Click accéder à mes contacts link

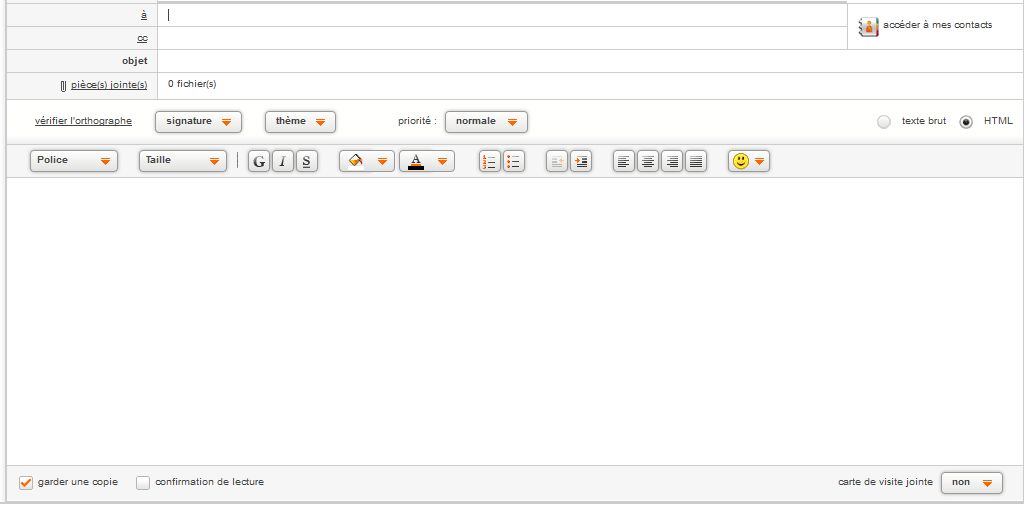(938, 25)
